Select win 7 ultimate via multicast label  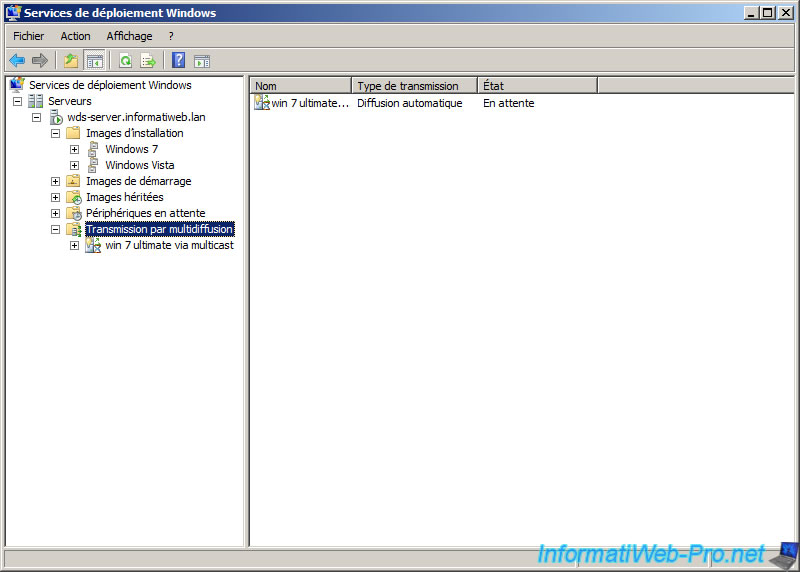coord(169,245)
